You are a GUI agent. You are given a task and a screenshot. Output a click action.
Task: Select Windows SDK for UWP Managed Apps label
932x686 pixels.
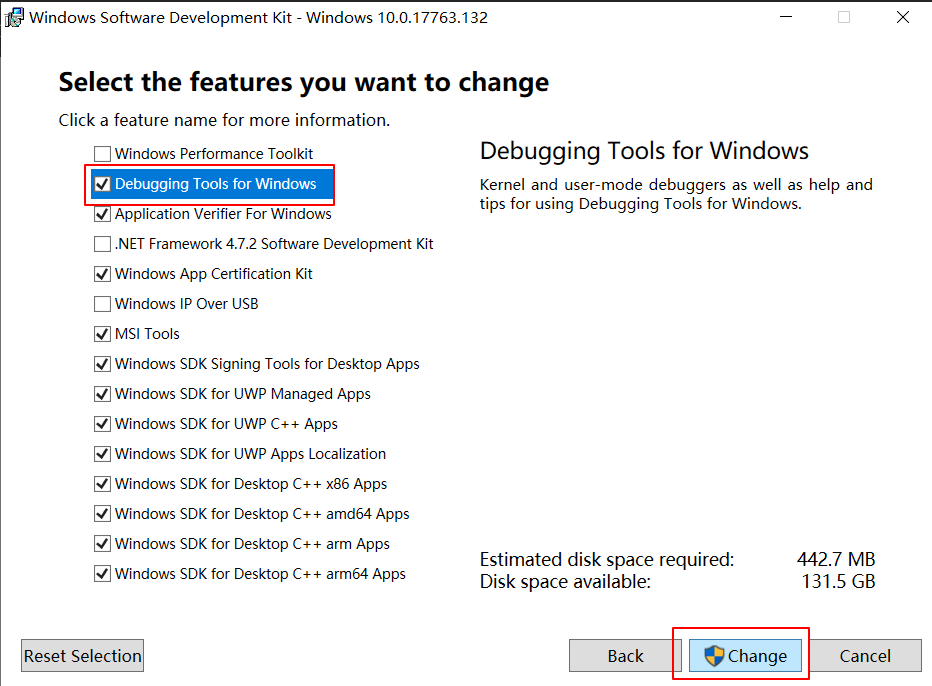click(x=243, y=394)
